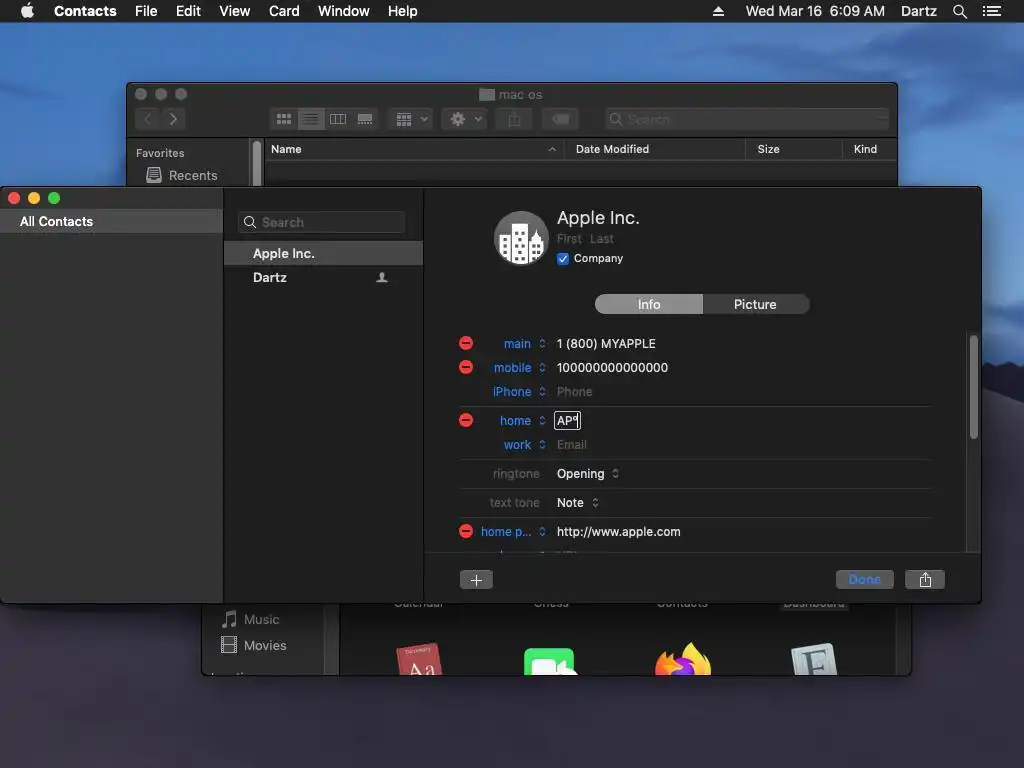1024x768 pixels.
Task: Switch Finder to gallery view
Action: [365, 119]
